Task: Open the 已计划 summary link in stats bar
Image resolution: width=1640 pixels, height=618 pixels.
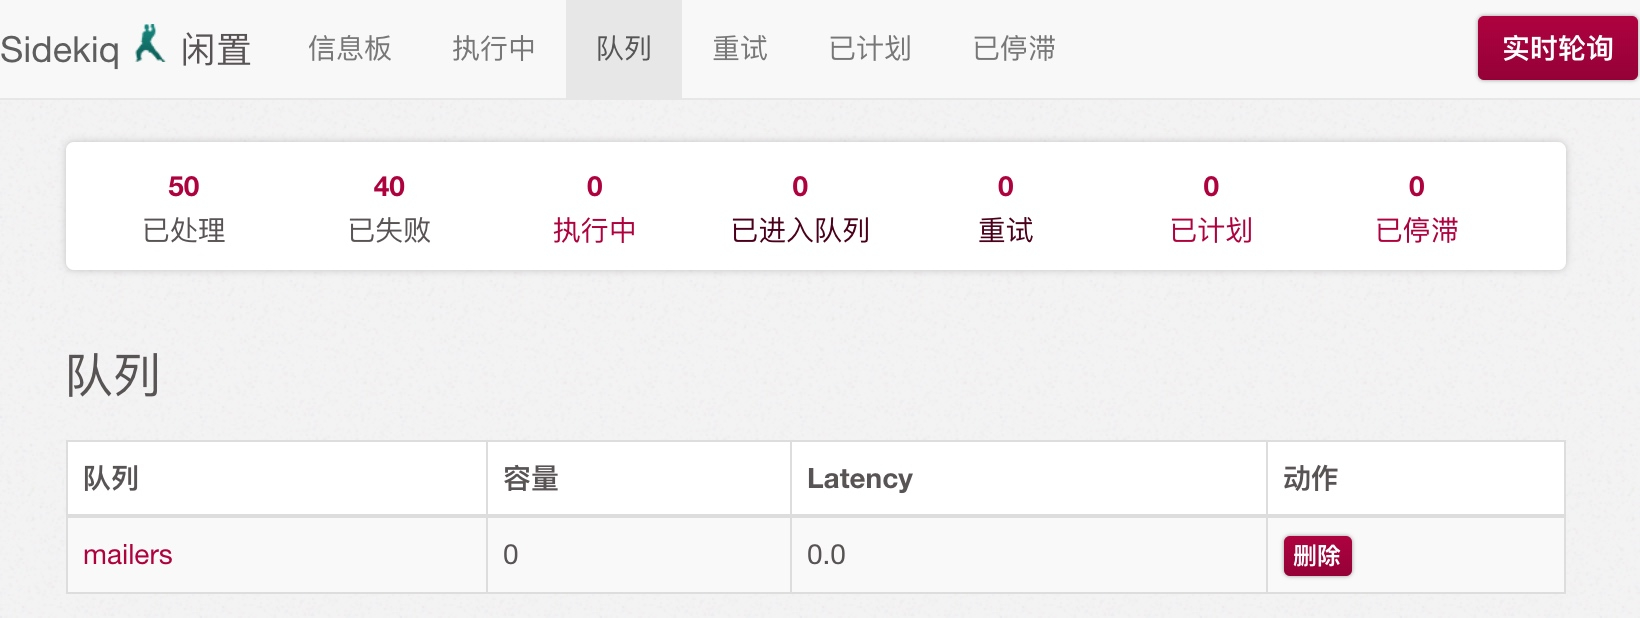Action: [x=1211, y=208]
